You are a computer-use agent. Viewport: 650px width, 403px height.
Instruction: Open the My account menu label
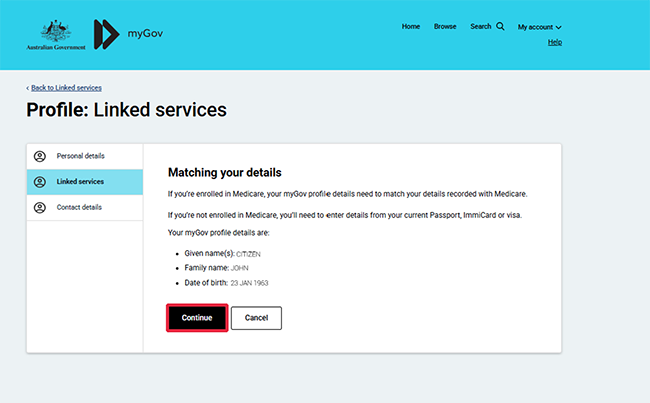point(535,27)
